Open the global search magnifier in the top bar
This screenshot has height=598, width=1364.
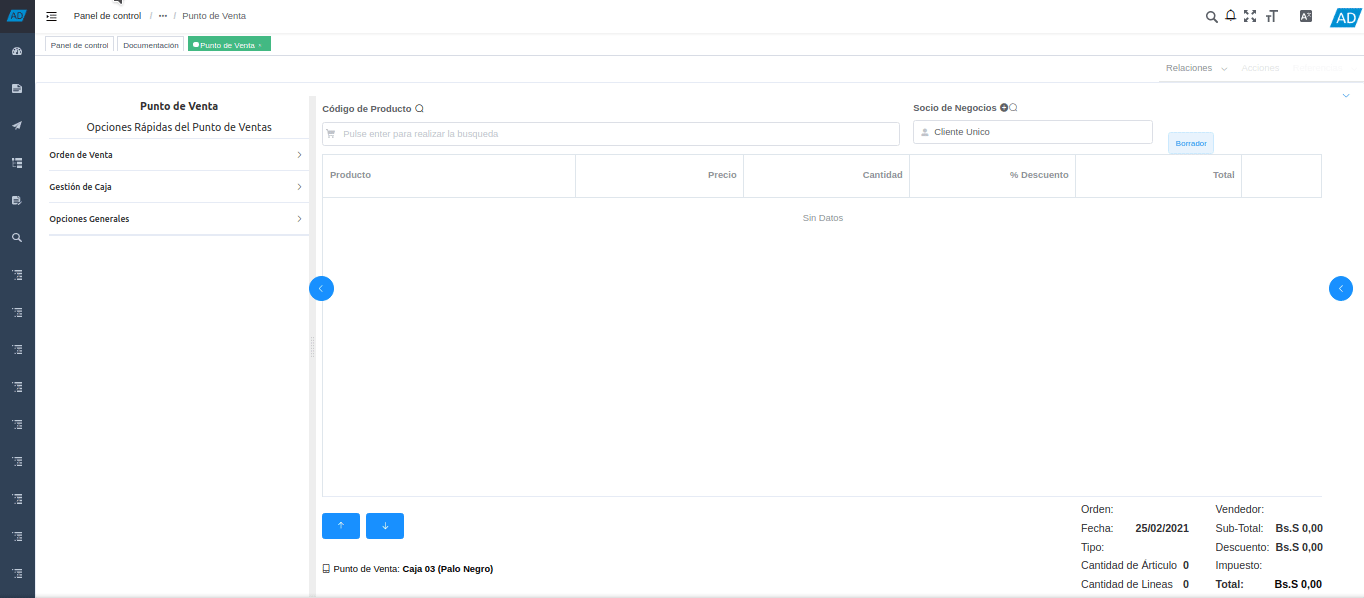click(1211, 17)
